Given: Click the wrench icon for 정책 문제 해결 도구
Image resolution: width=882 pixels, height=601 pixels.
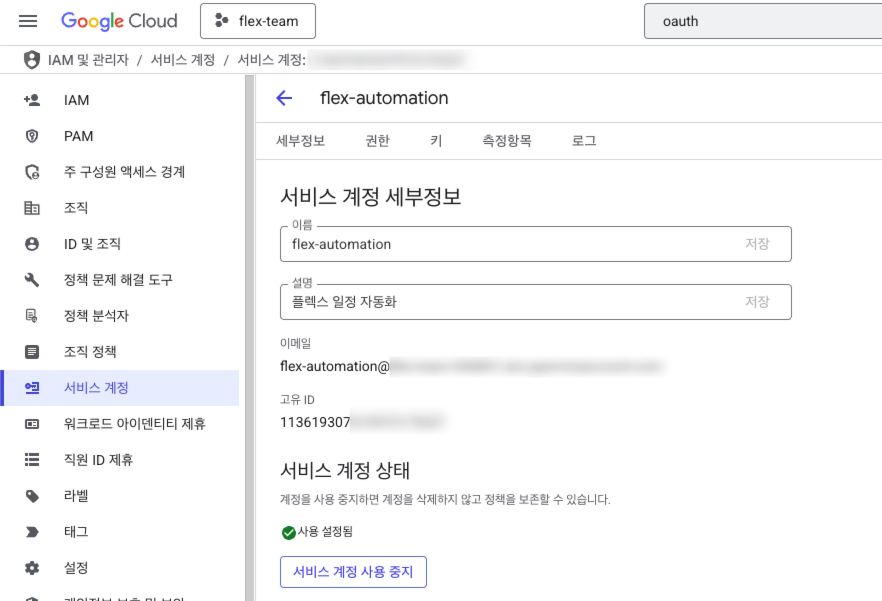Looking at the screenshot, I should coord(32,280).
